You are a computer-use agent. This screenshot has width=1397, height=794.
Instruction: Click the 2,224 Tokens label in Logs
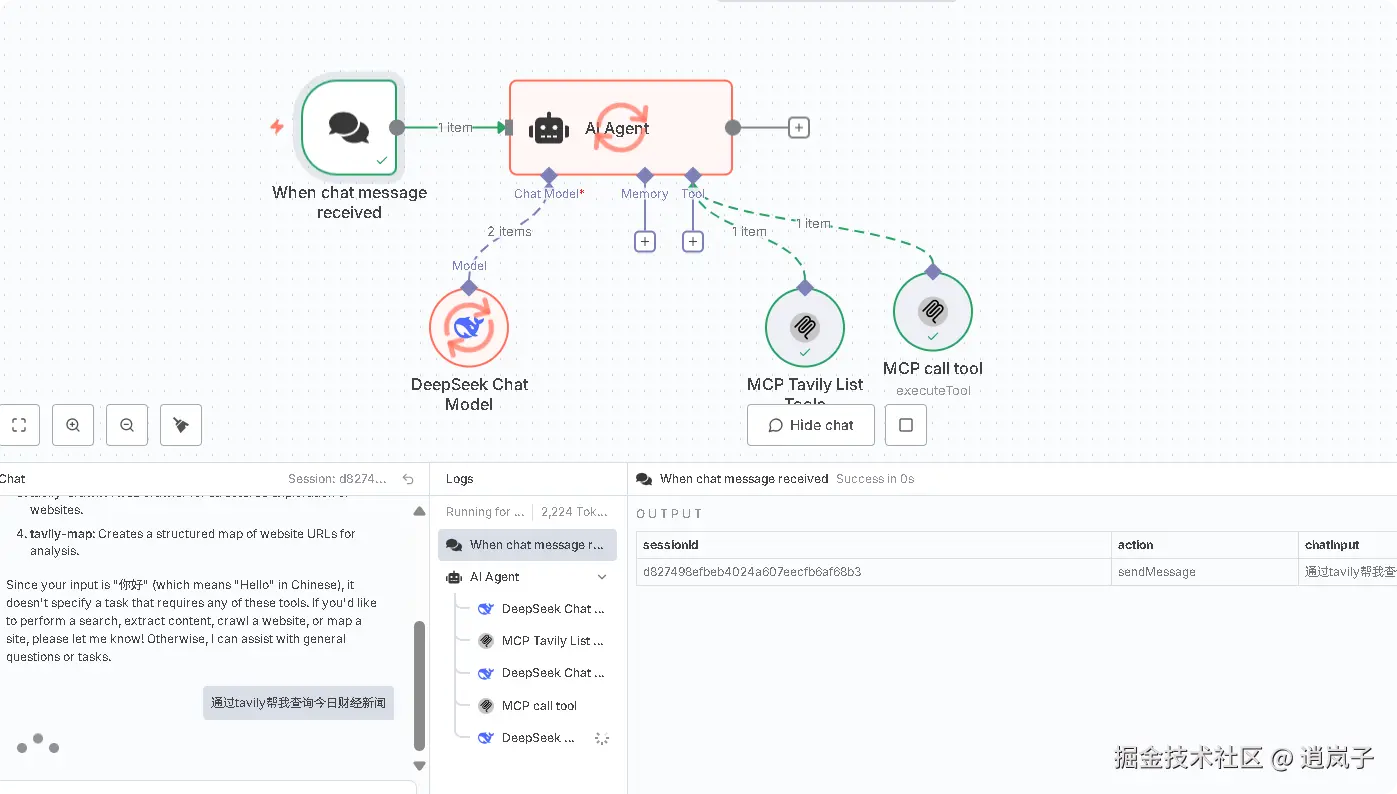coord(574,512)
